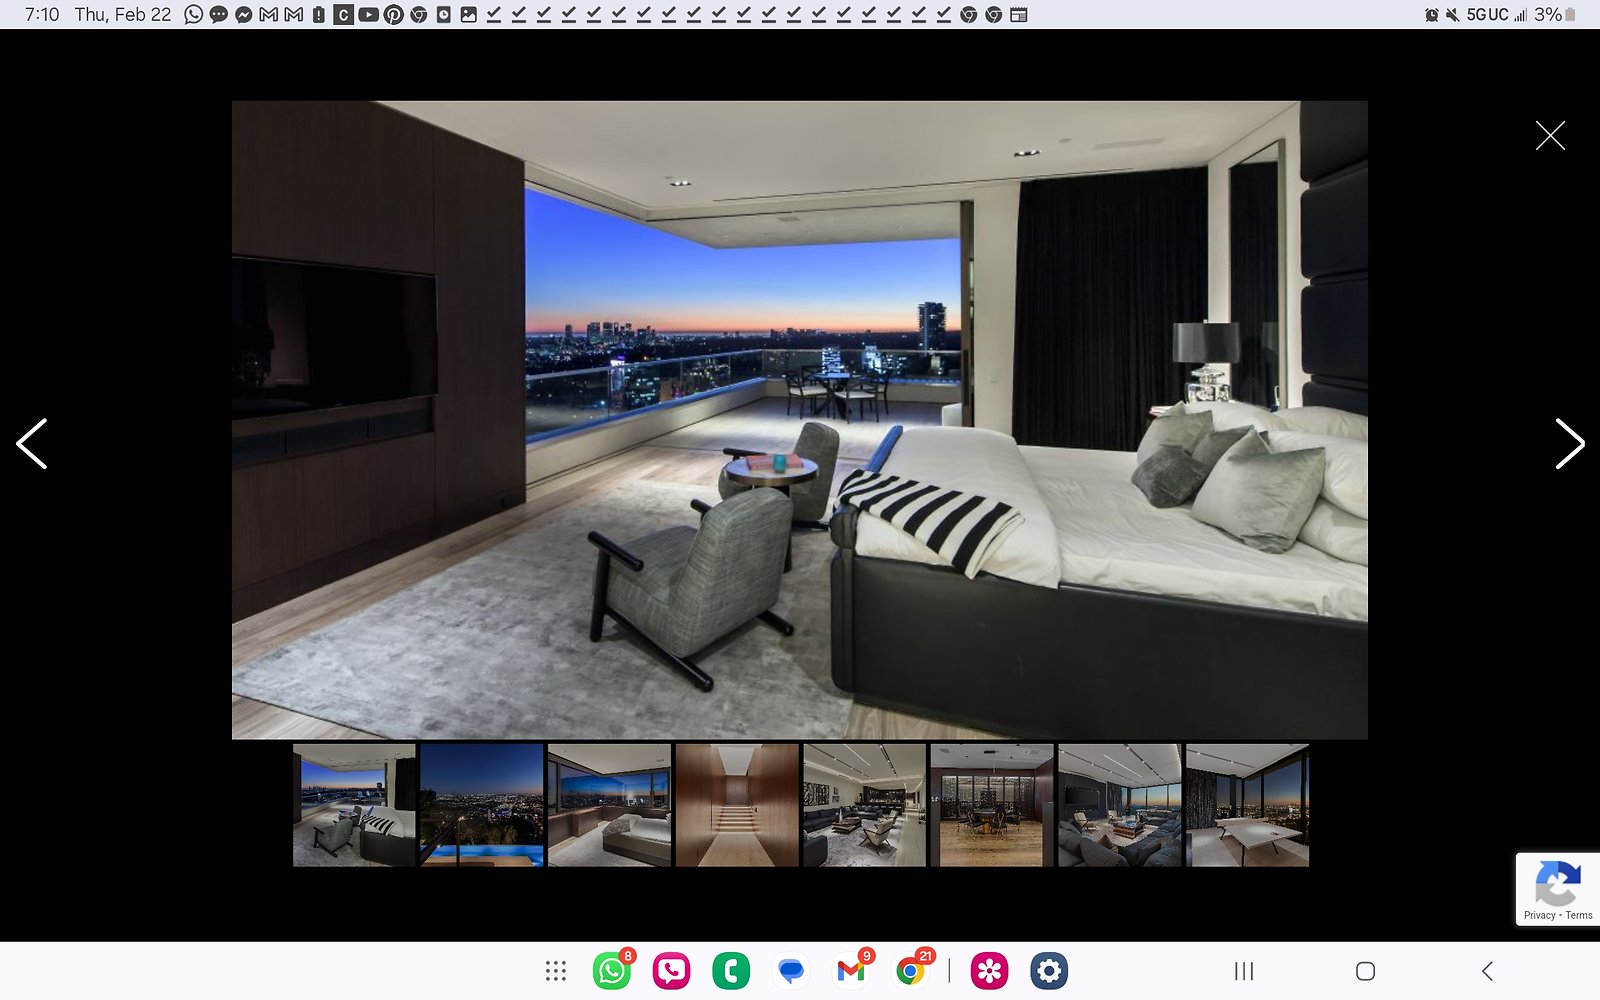Select the living room lounge thumbnail
1600x1000 pixels.
pyautogui.click(x=864, y=805)
